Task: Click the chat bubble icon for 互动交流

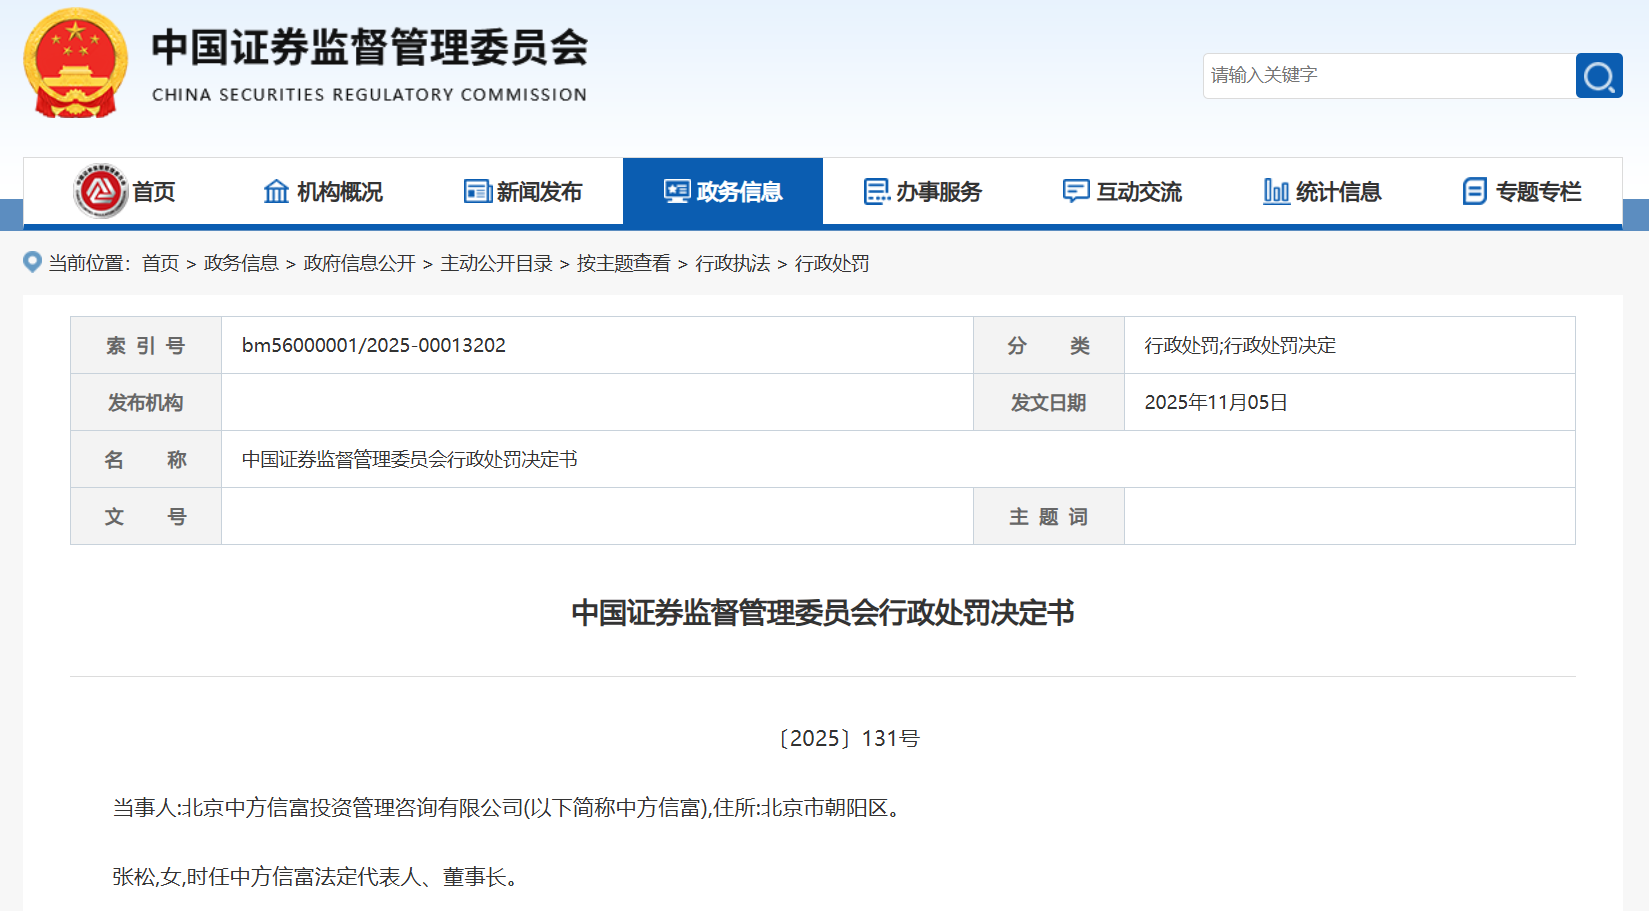Action: click(1076, 191)
